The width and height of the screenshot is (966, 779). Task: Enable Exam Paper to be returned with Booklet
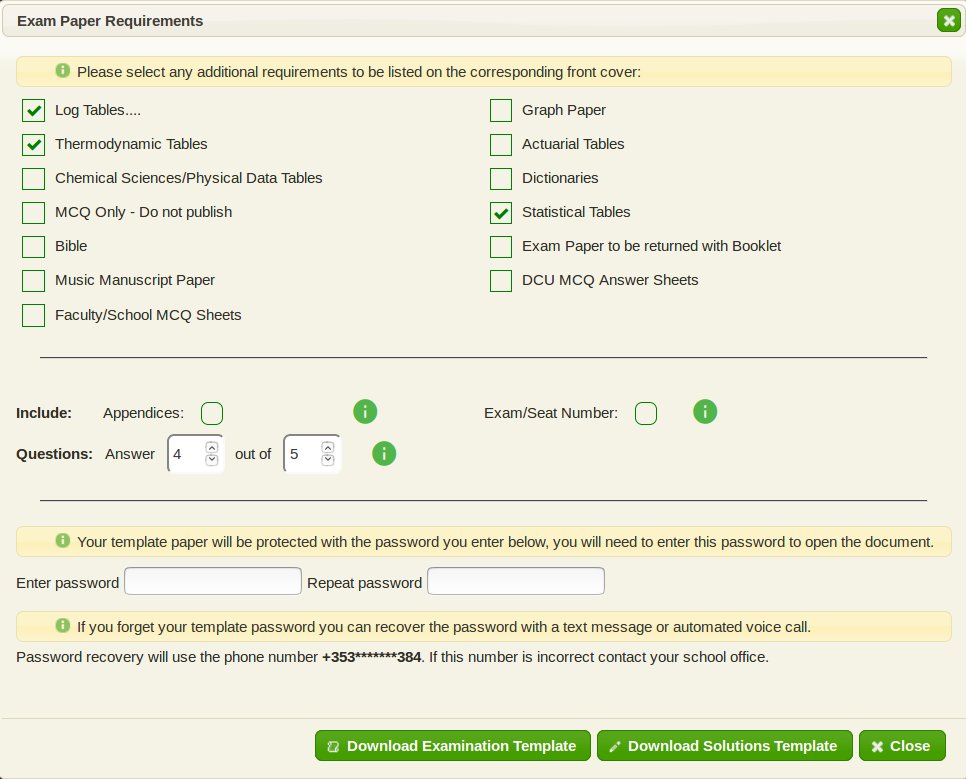[x=500, y=246]
